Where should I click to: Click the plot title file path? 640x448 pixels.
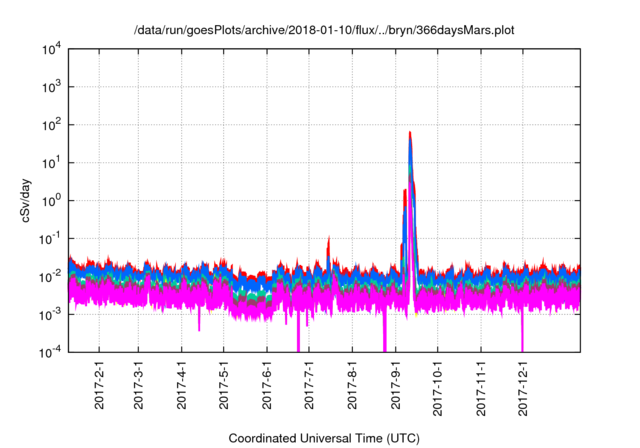(324, 30)
